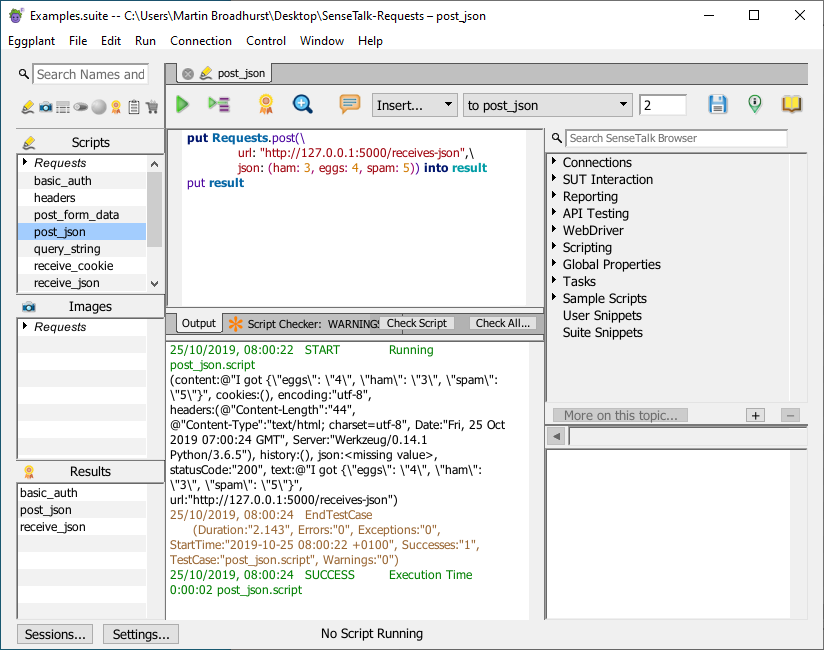
Task: Open the Eggplant menu
Action: 32,41
